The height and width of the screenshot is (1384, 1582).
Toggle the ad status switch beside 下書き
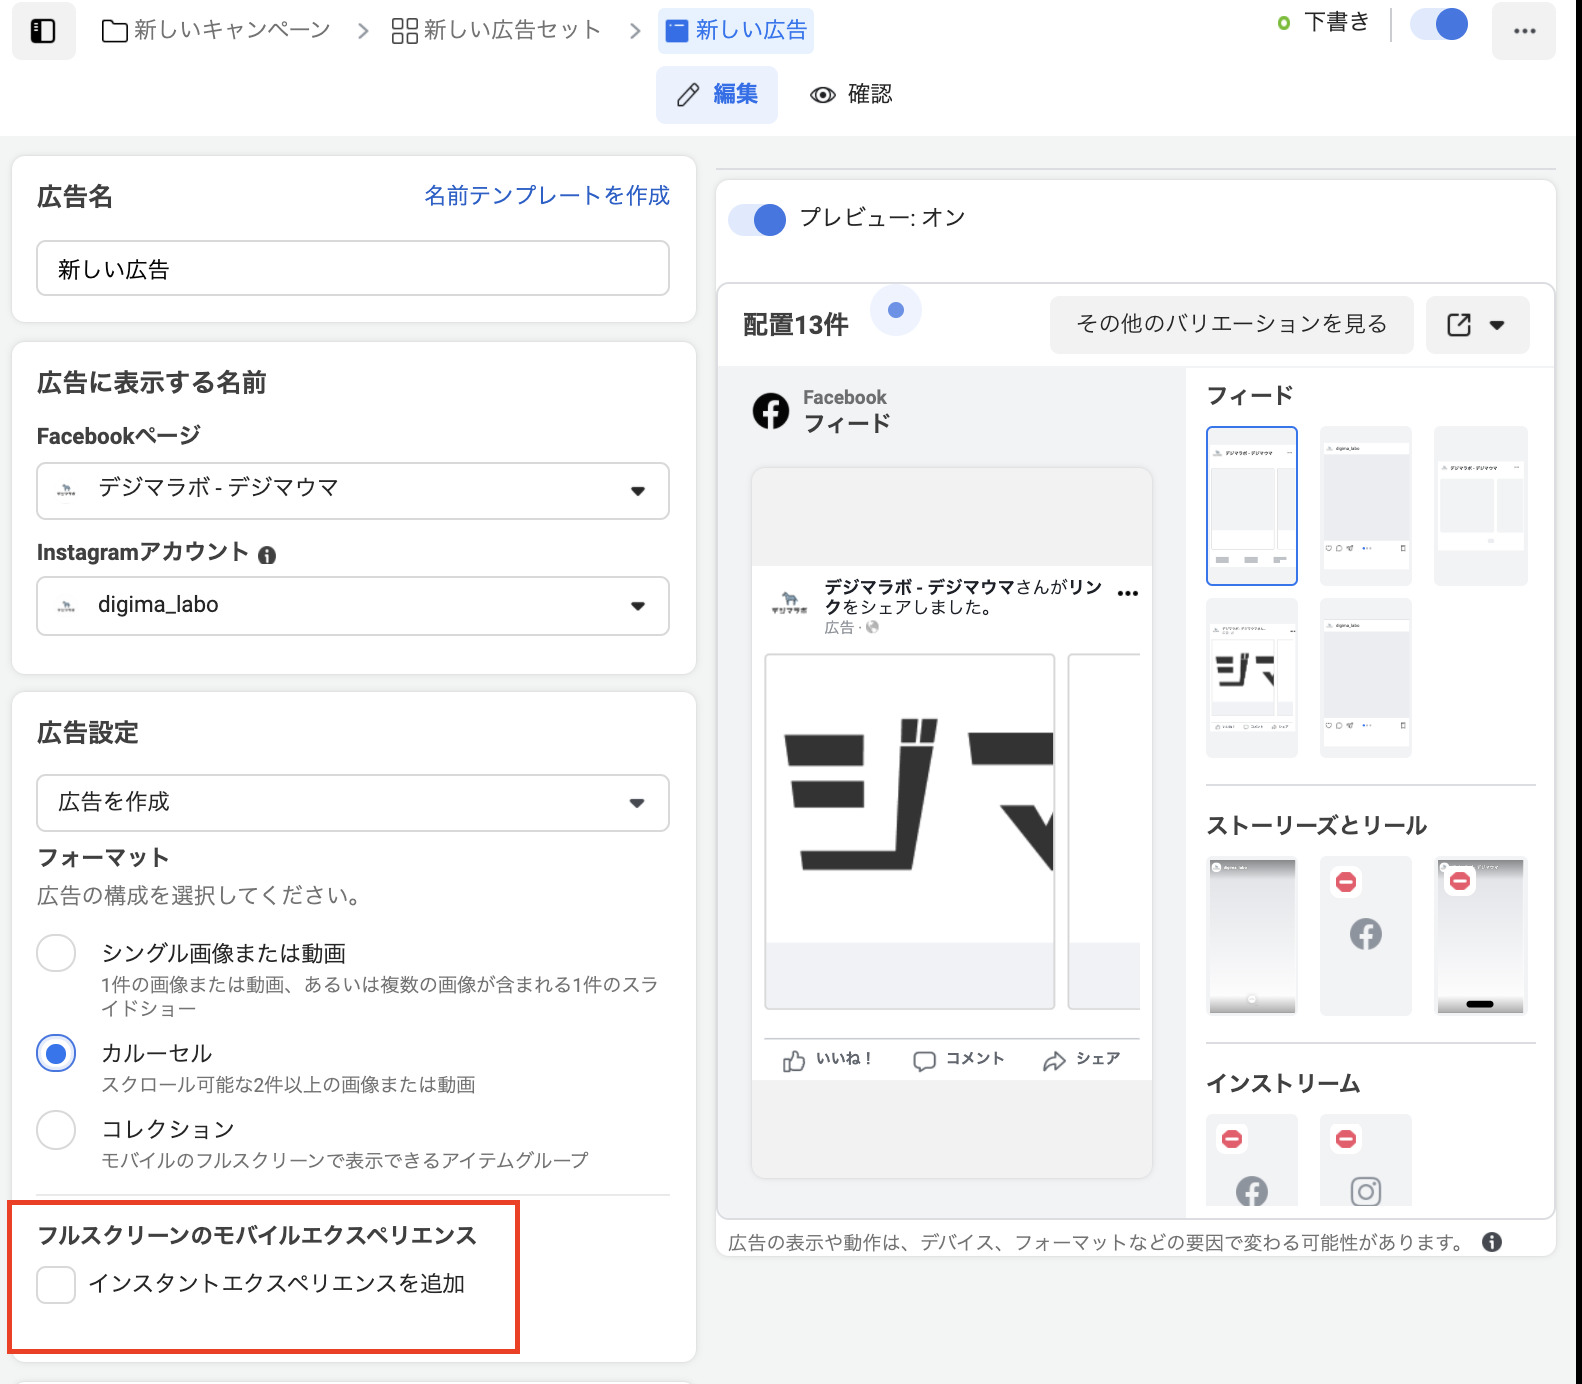pos(1438,24)
